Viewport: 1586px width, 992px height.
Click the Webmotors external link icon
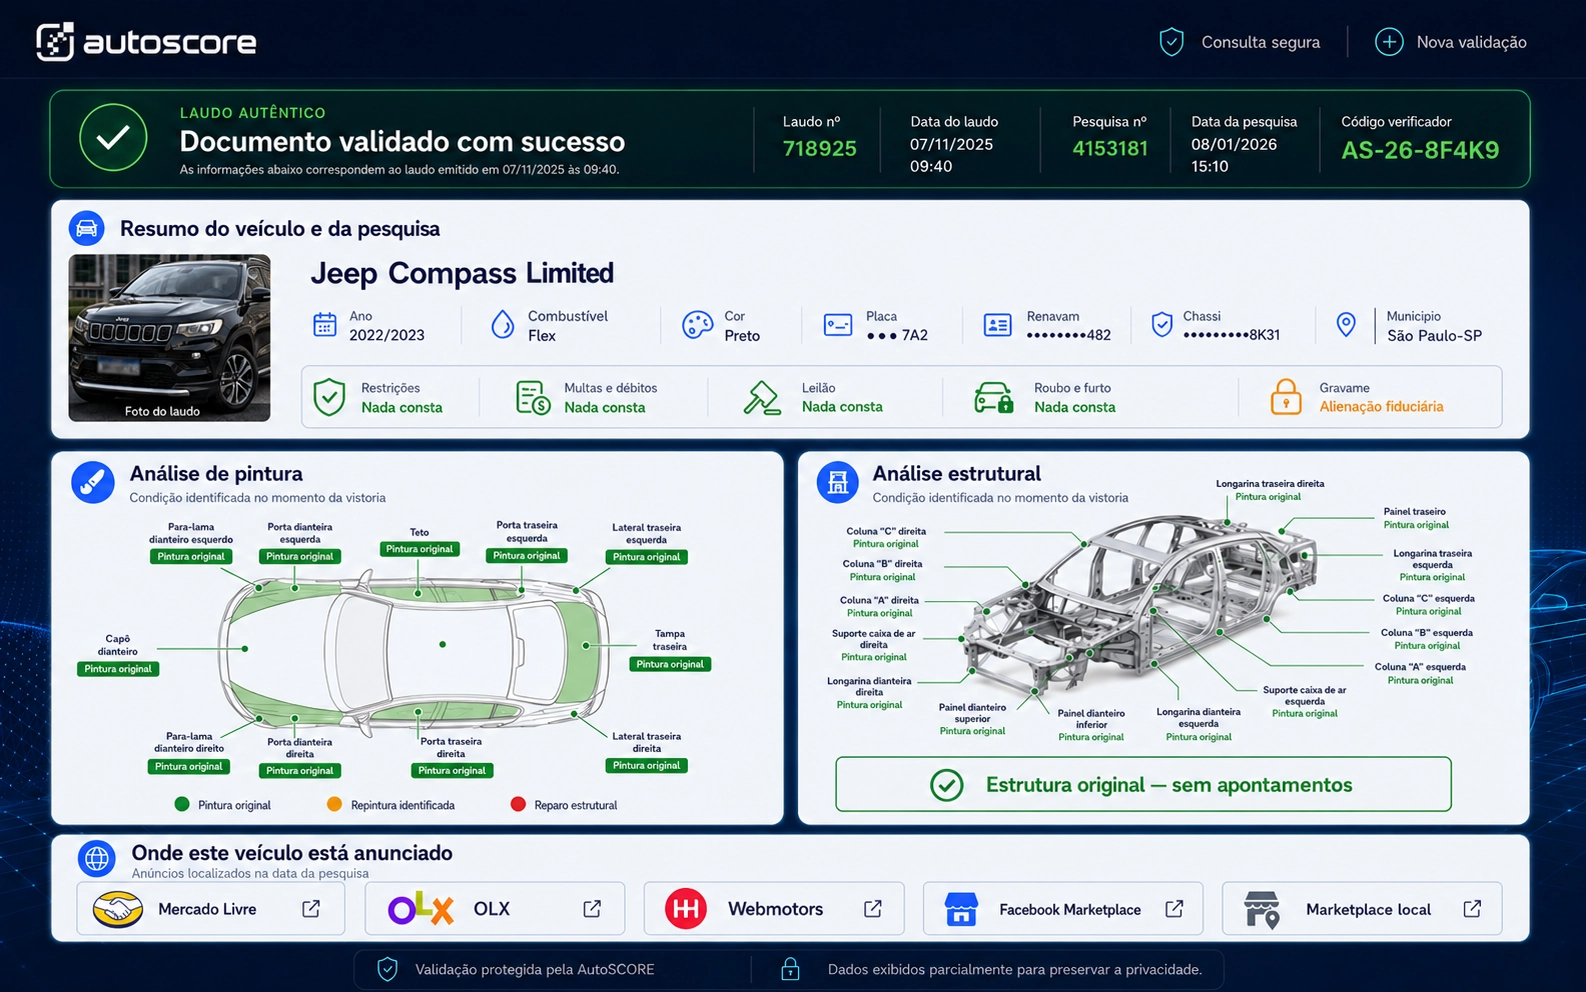873,908
